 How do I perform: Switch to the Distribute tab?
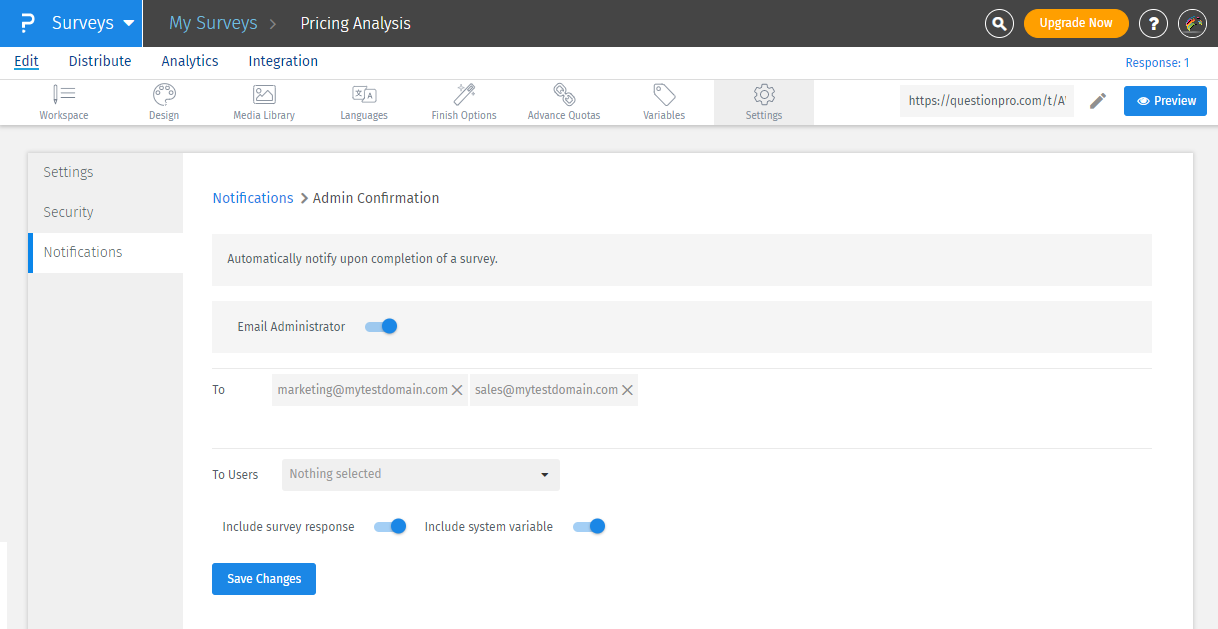[x=100, y=61]
